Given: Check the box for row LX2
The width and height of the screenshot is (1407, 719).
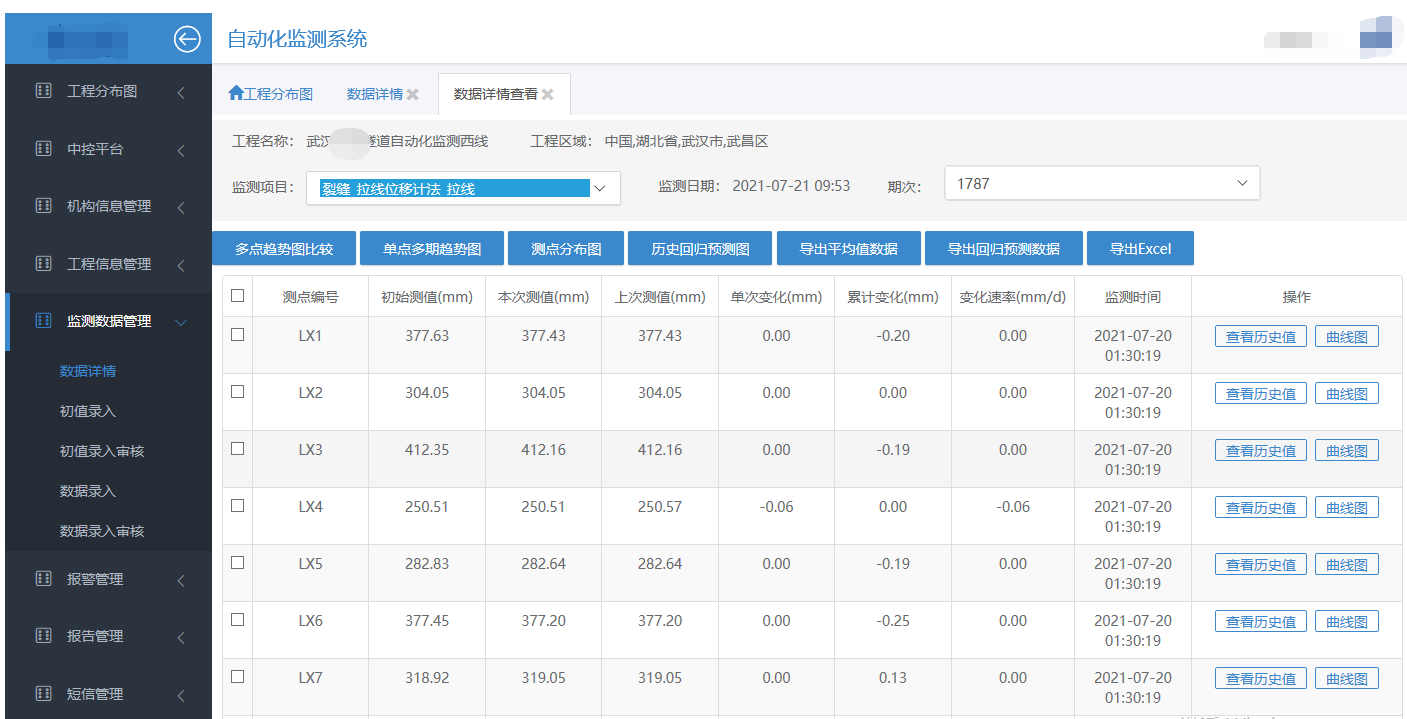Looking at the screenshot, I should [237, 392].
